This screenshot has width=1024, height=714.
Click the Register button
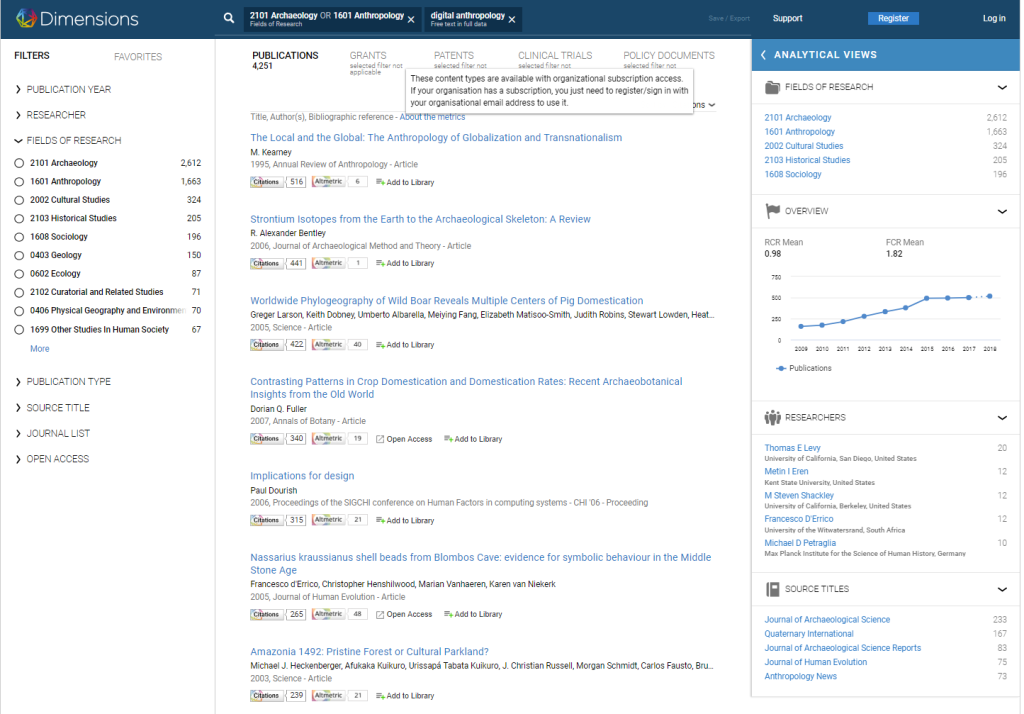click(x=894, y=18)
